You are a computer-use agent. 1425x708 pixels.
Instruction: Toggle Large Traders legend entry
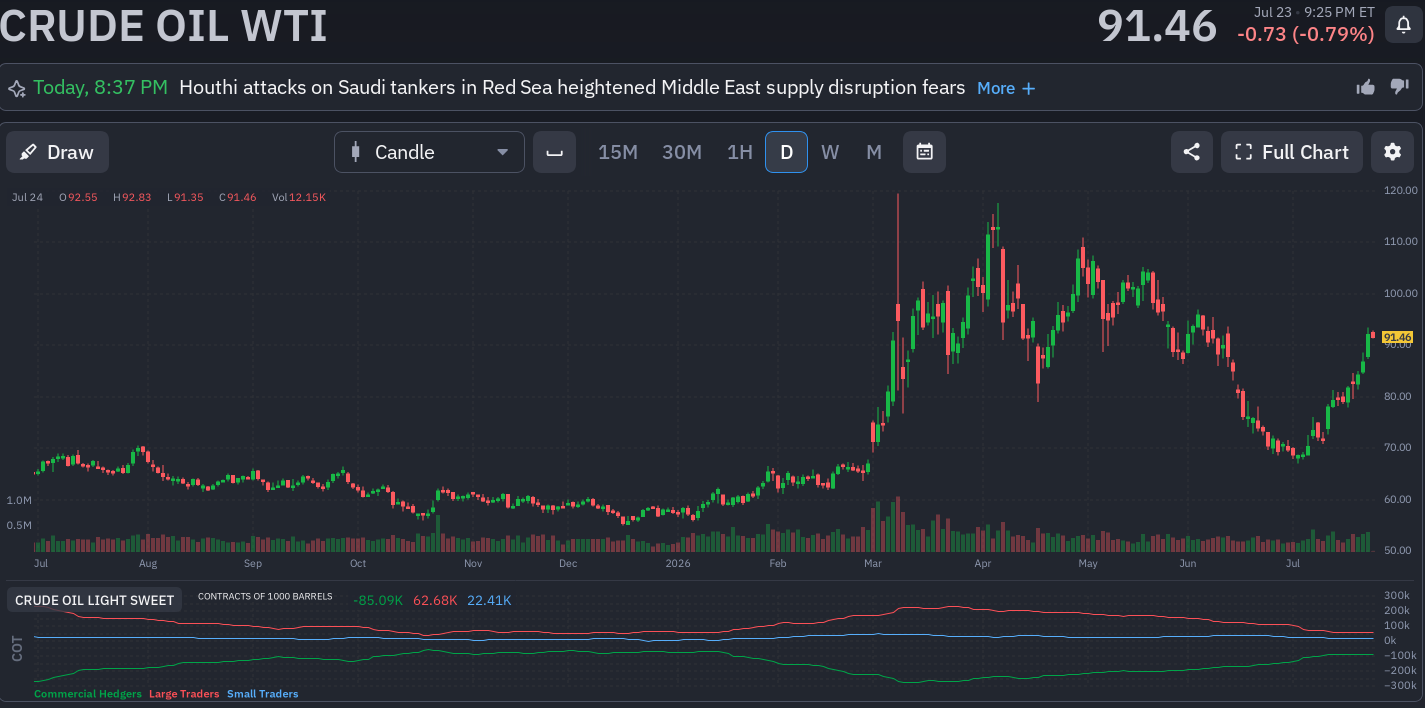184,694
